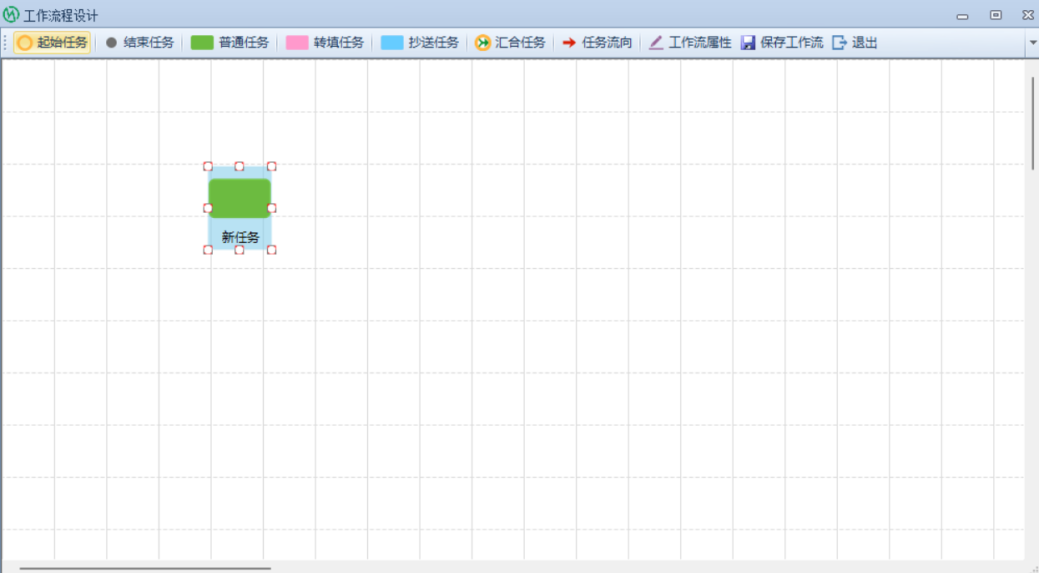Expand the toolbar overflow dropdown arrow
Viewport: 1040px width, 573px height.
click(x=1032, y=43)
